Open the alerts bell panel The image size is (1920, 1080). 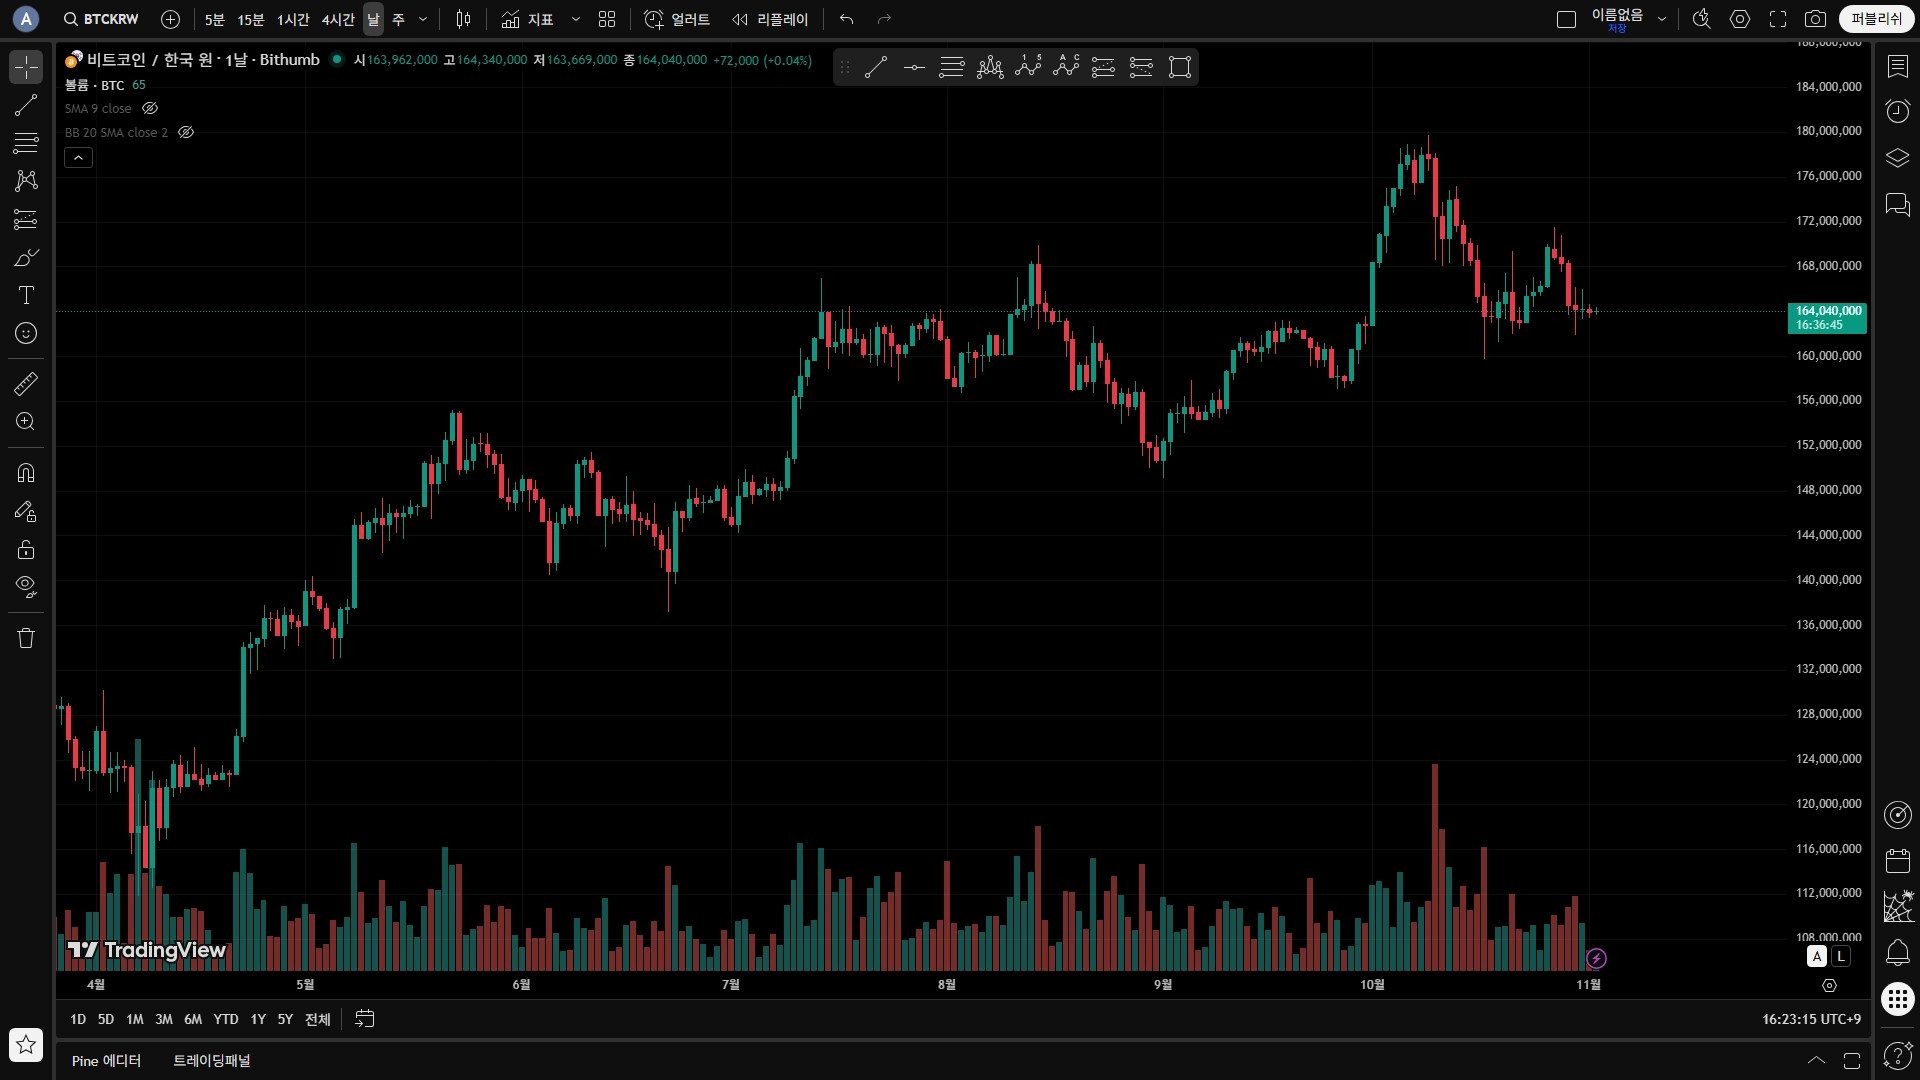(1897, 953)
